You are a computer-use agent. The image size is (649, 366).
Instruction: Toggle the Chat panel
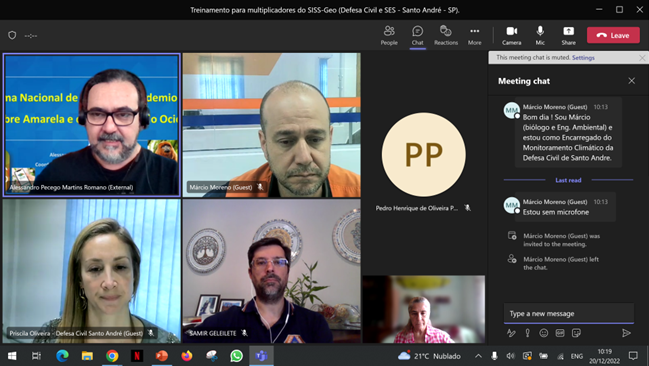click(x=417, y=35)
